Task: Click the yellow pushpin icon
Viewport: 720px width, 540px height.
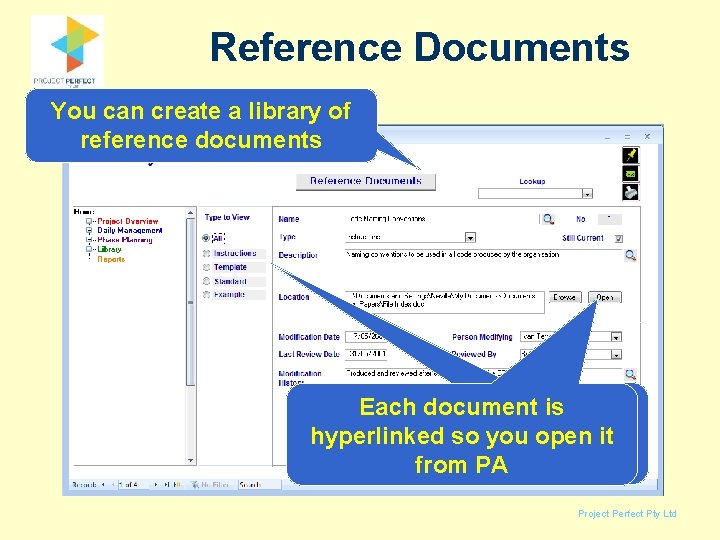Action: coord(630,155)
